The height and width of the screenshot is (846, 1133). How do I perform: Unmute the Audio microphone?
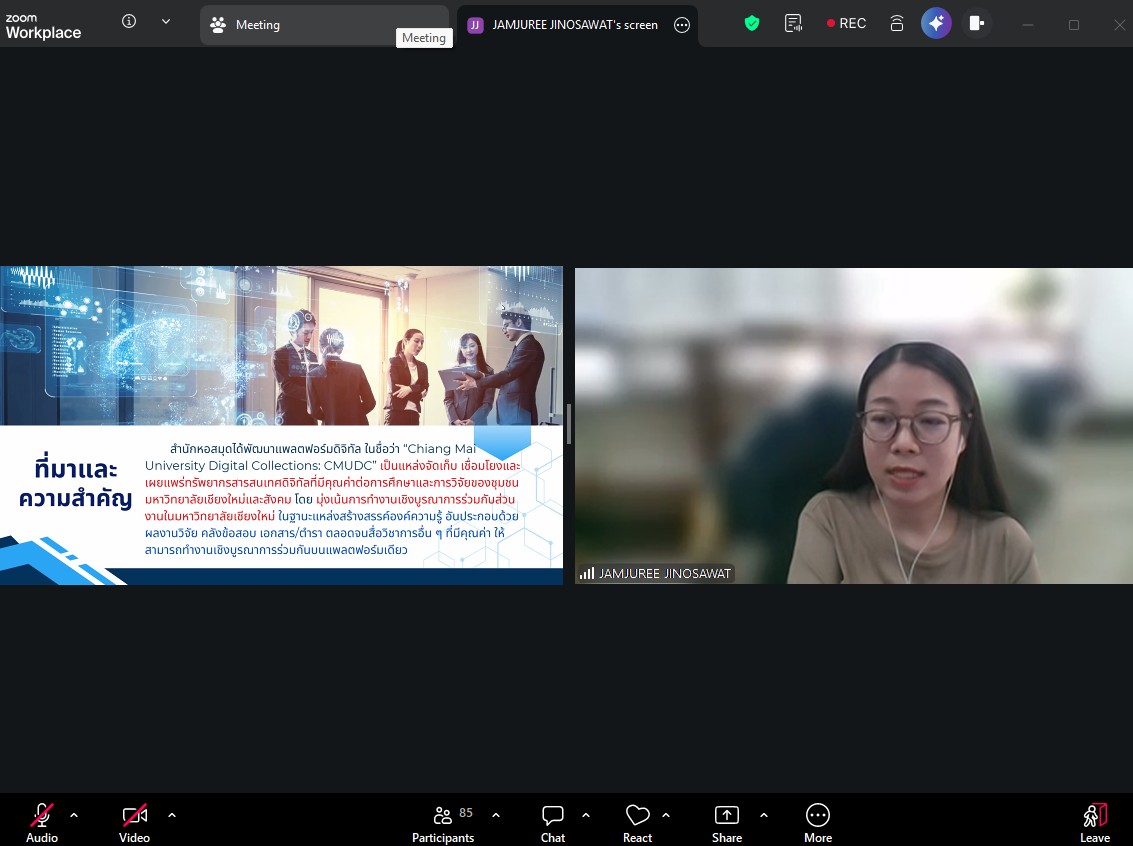(42, 824)
